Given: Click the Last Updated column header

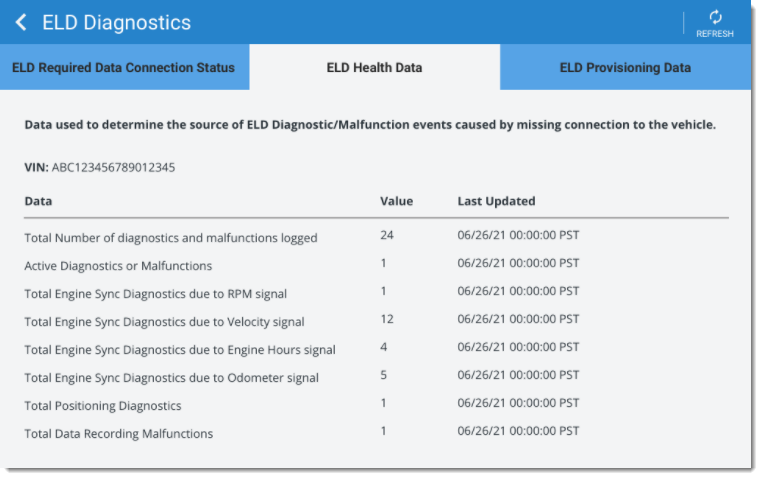Looking at the screenshot, I should [496, 201].
